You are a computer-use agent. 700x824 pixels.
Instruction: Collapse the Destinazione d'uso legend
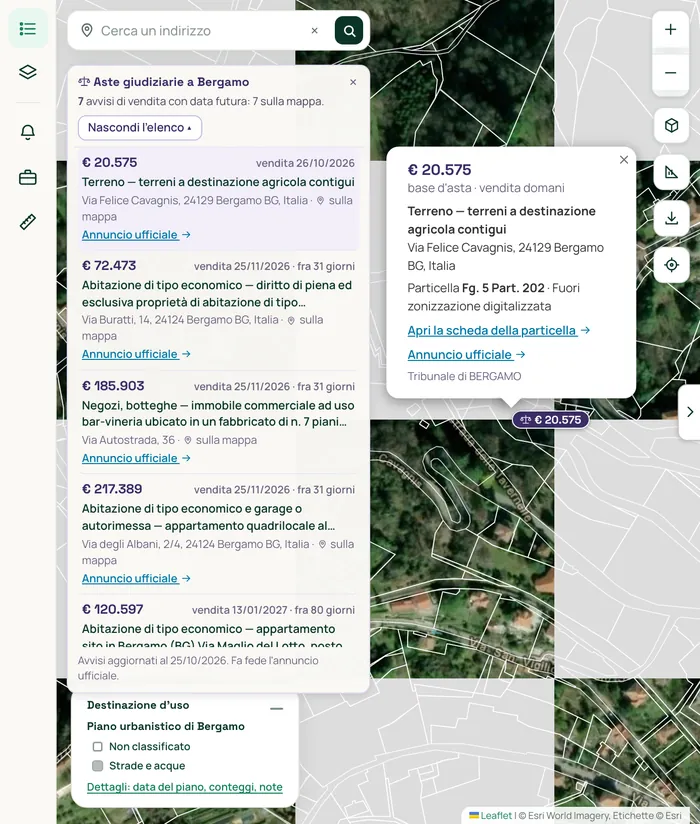point(276,708)
